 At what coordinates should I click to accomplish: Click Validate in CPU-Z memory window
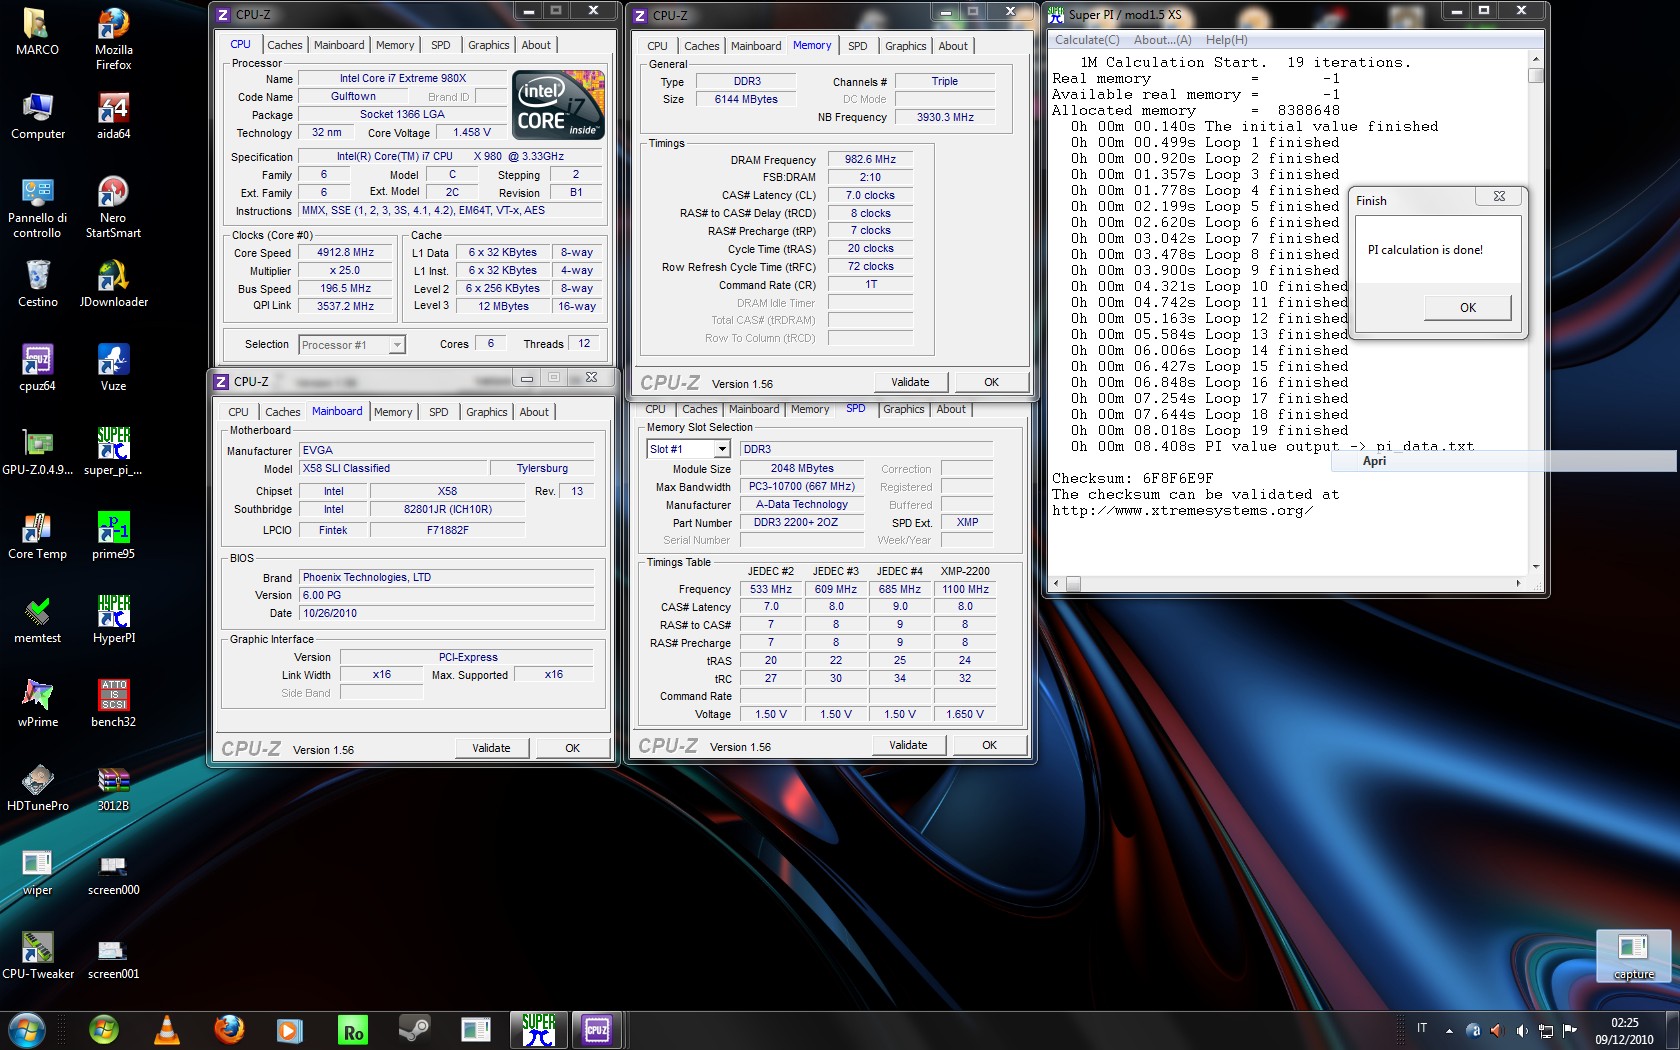click(x=909, y=382)
